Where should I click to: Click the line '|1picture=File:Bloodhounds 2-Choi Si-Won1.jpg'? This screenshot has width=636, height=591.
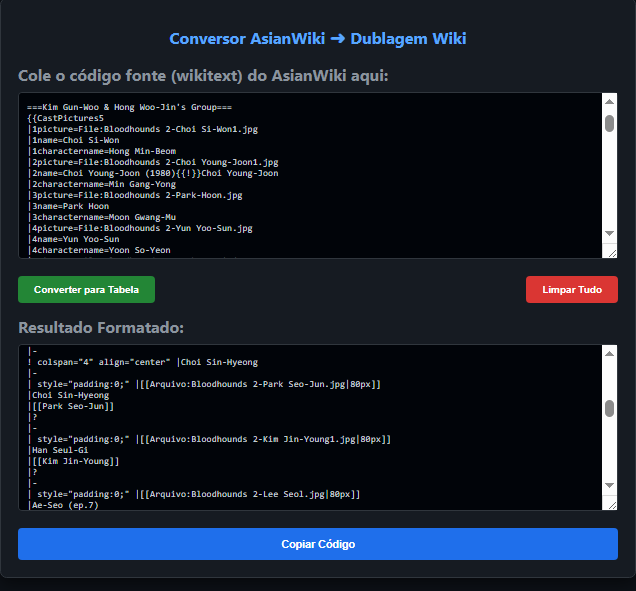(142, 129)
